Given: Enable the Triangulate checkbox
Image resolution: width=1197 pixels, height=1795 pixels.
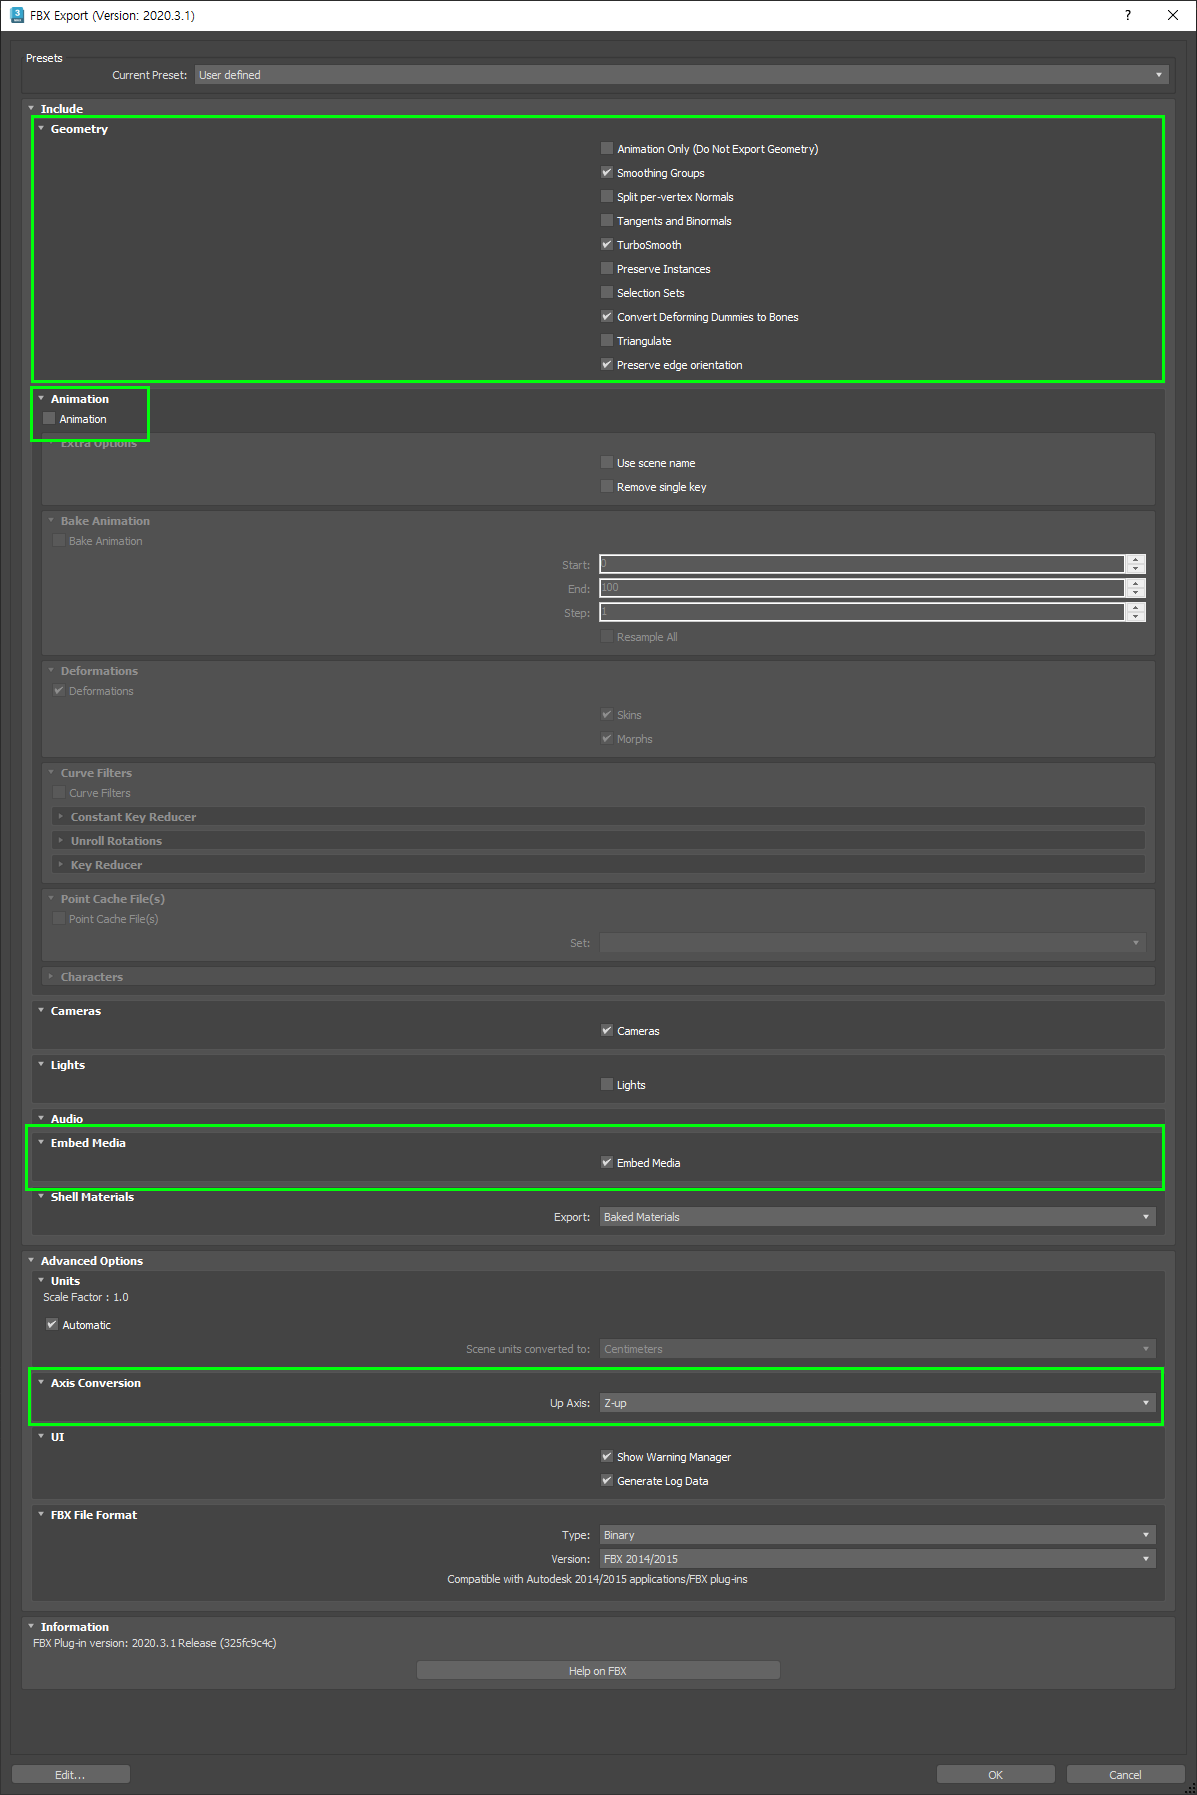Looking at the screenshot, I should 607,341.
